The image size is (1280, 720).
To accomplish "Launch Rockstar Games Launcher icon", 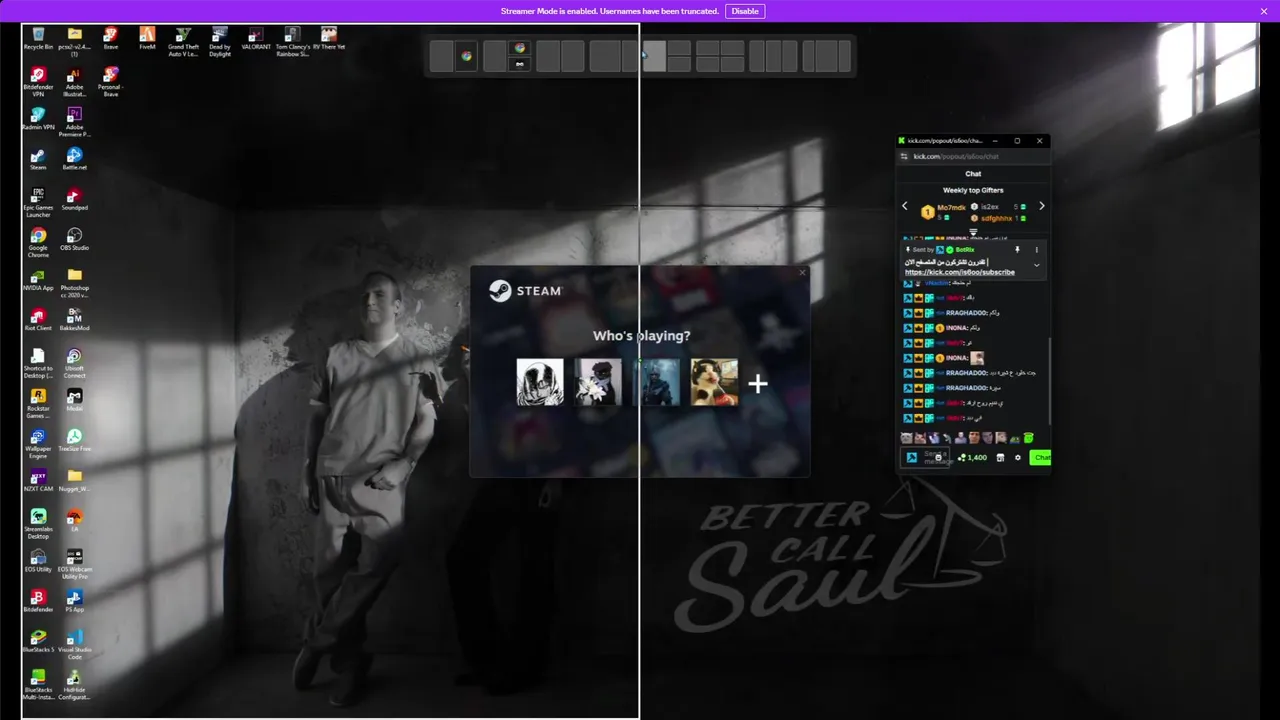I will point(38,403).
